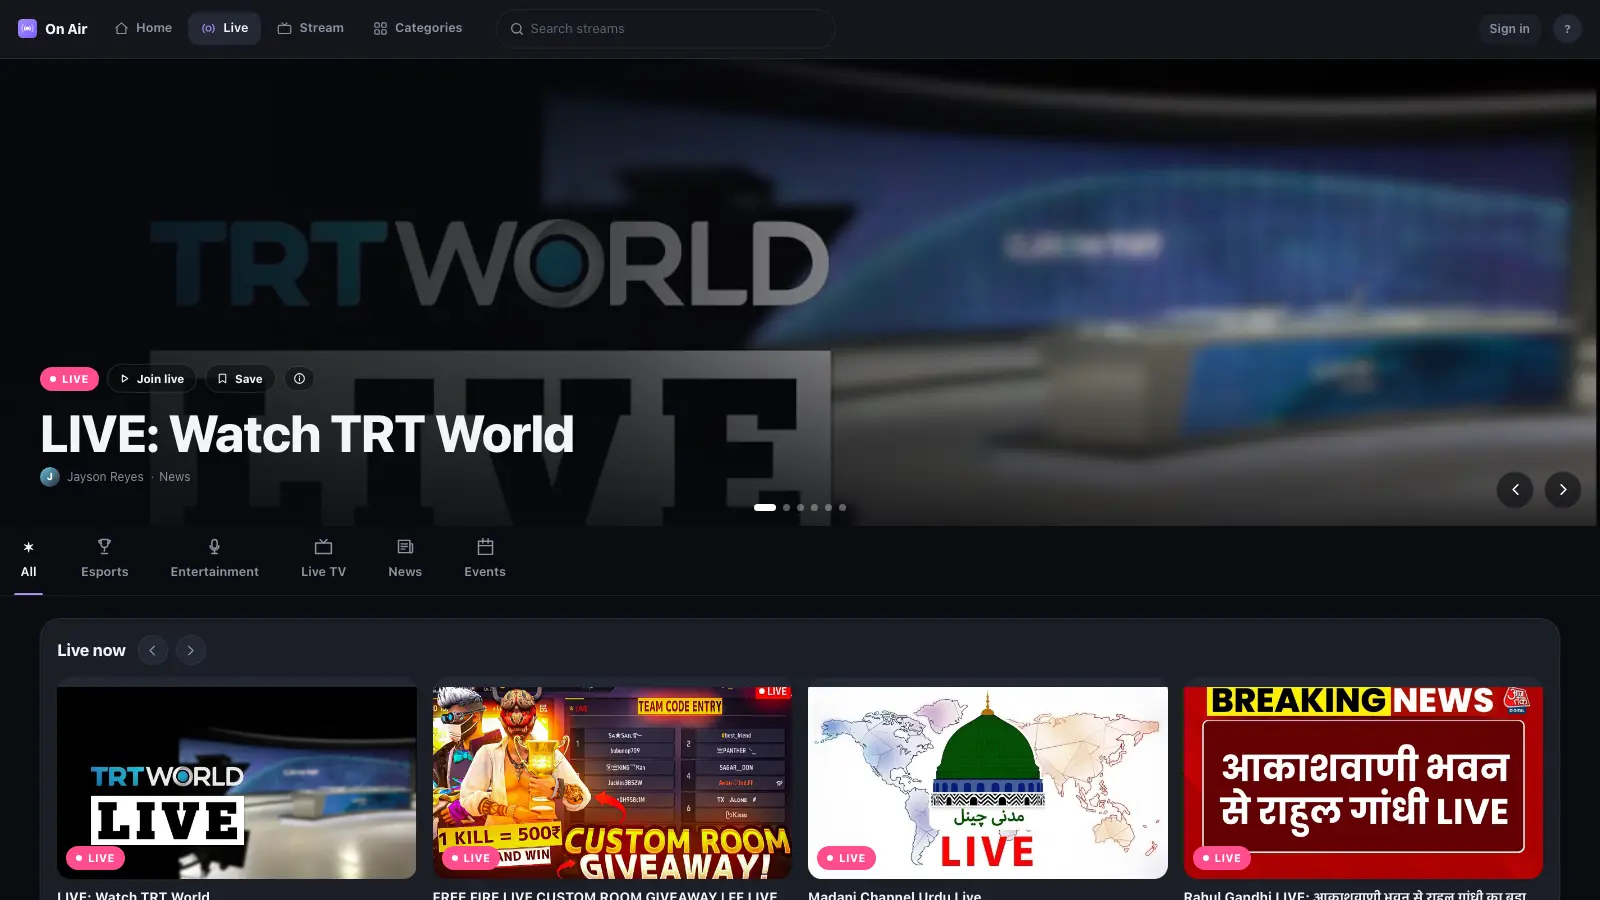The height and width of the screenshot is (900, 1600).
Task: Open Jayson Reyes profile avatar
Action: pyautogui.click(x=50, y=477)
